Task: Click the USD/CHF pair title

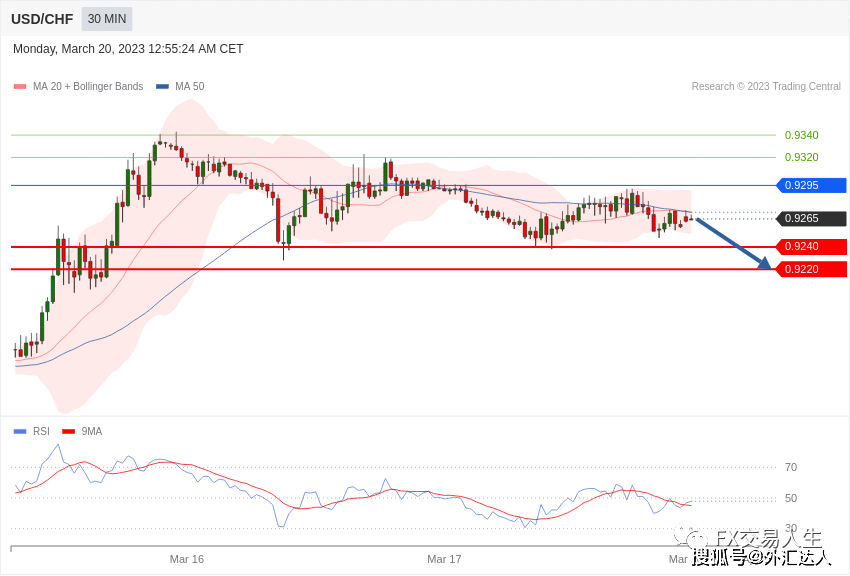Action: tap(42, 19)
